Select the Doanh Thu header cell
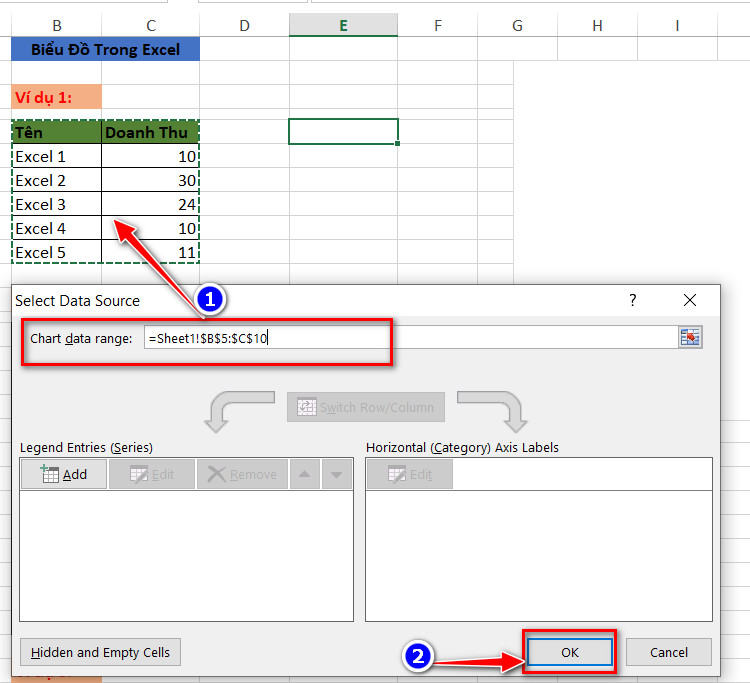This screenshot has height=683, width=750. click(x=150, y=132)
